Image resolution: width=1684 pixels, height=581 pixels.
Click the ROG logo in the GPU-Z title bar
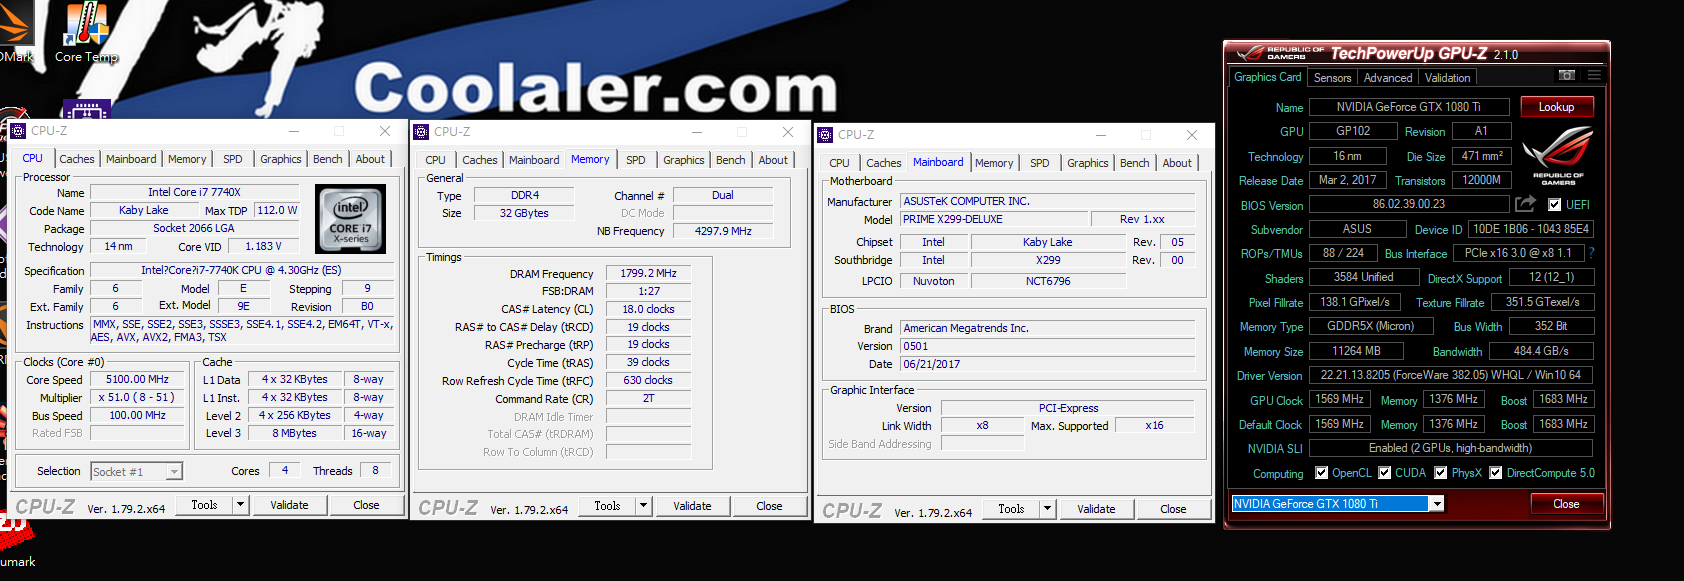point(1250,53)
